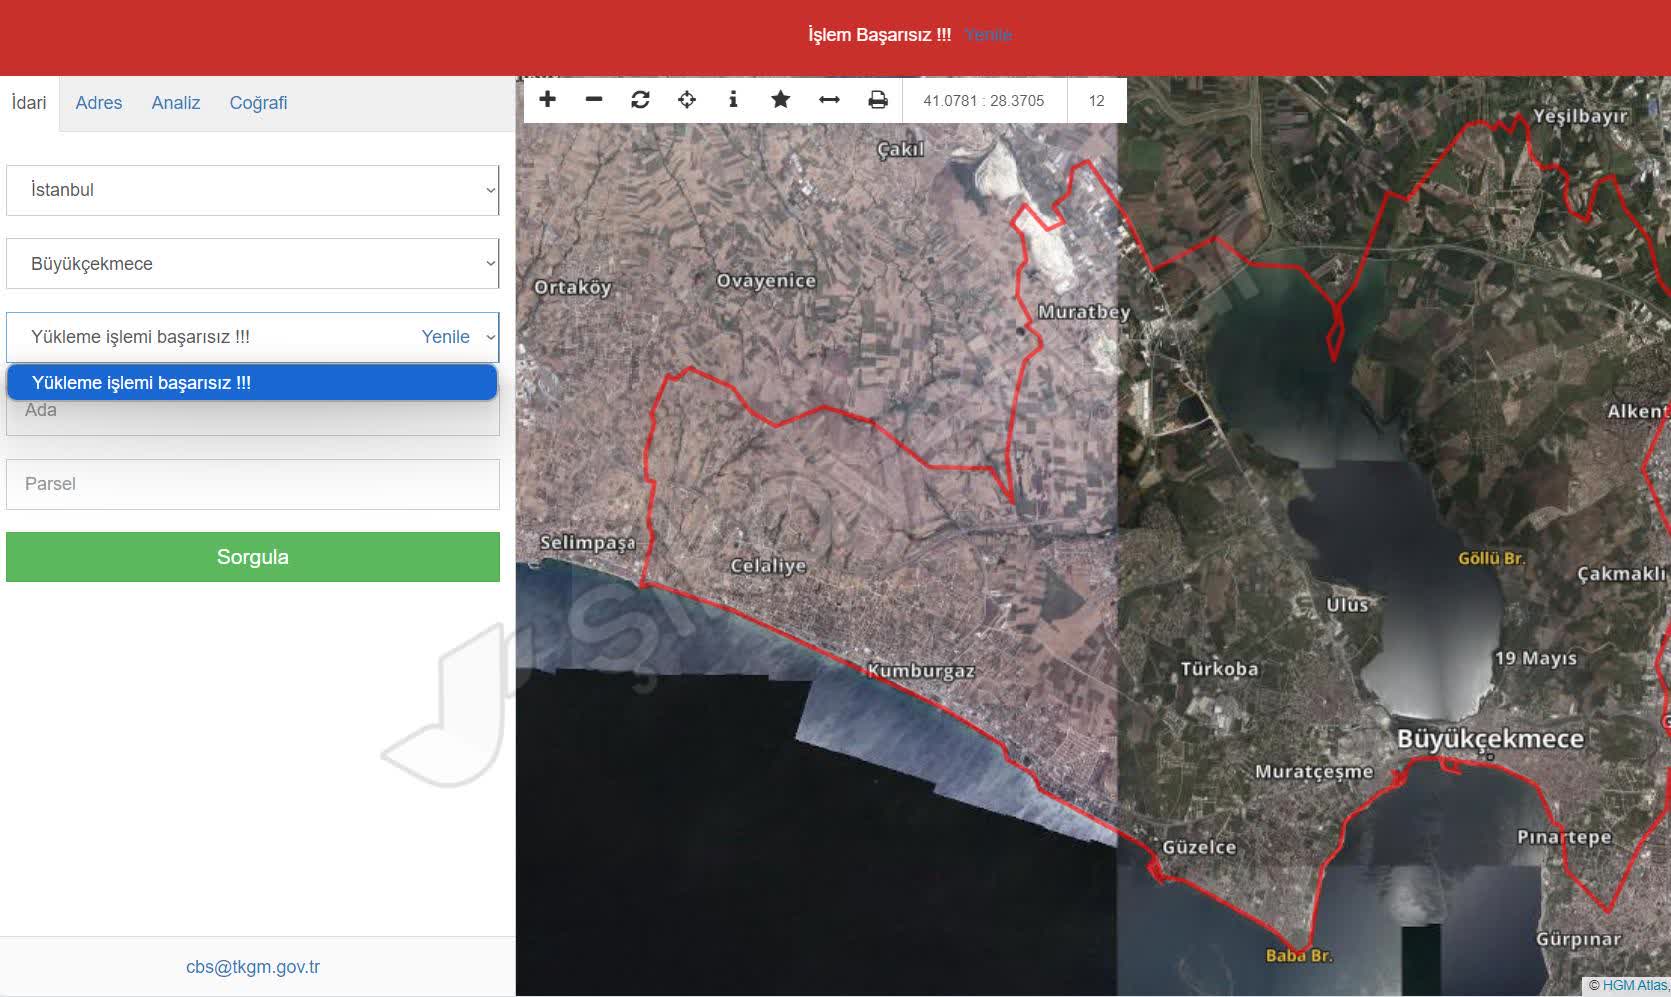Click the Parsel input field

click(x=252, y=484)
